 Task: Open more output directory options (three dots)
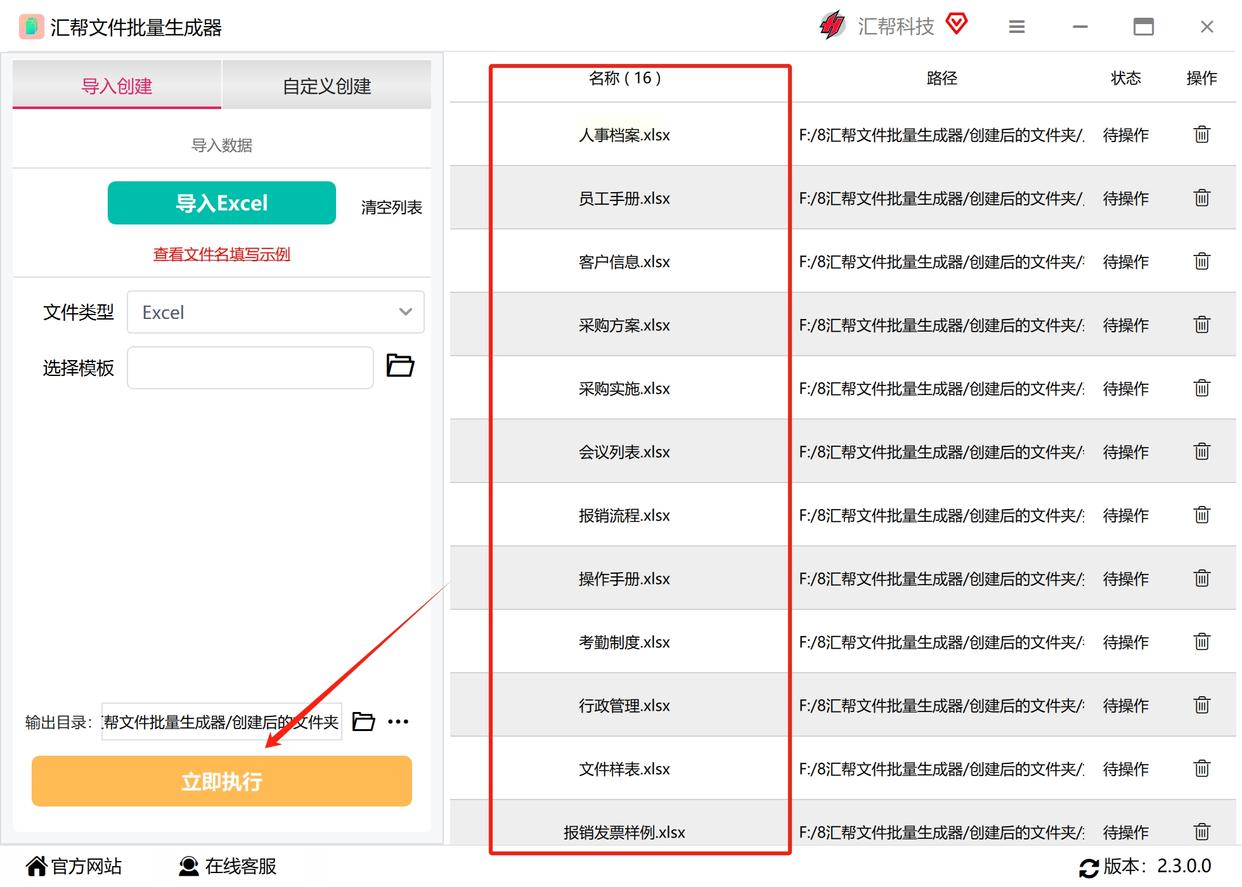[x=398, y=722]
